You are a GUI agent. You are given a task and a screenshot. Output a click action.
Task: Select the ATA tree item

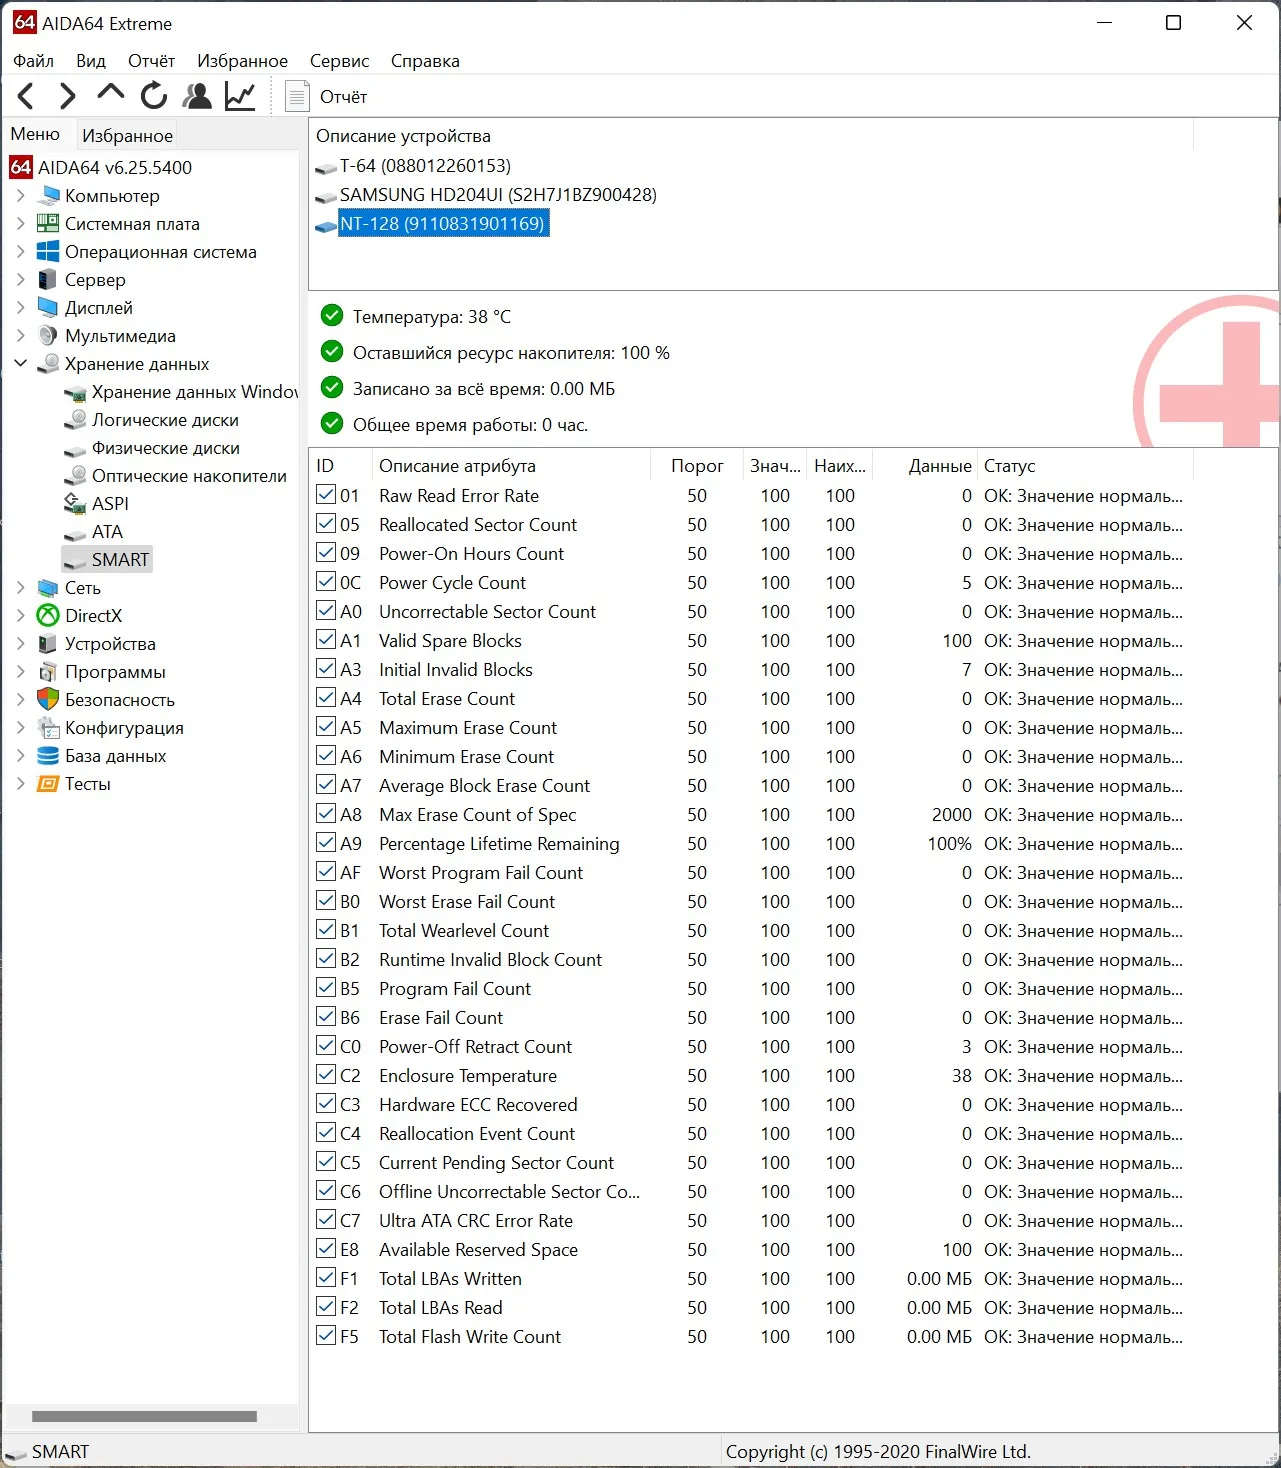pos(107,531)
